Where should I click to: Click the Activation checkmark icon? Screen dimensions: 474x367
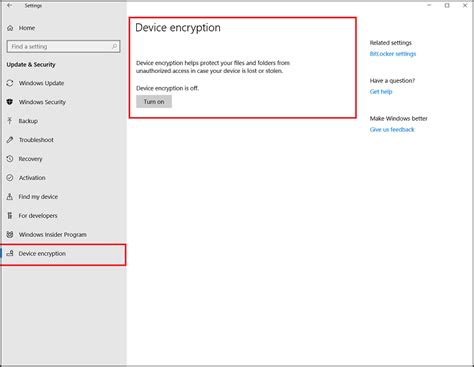pos(10,178)
